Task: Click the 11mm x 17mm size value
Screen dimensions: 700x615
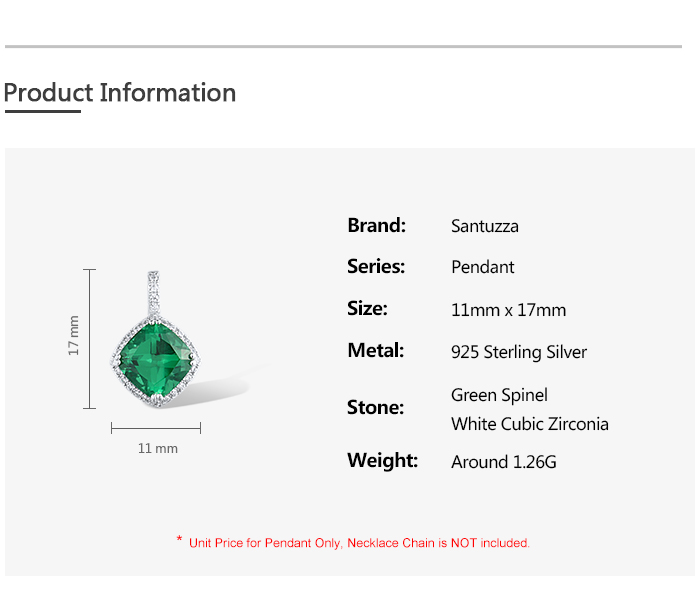Action: pyautogui.click(x=508, y=310)
